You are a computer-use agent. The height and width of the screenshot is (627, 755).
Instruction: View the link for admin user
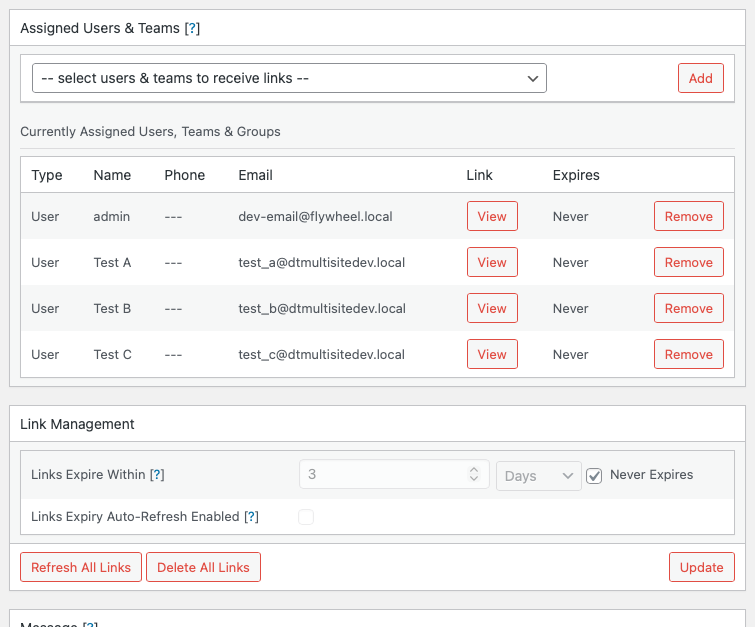[492, 216]
